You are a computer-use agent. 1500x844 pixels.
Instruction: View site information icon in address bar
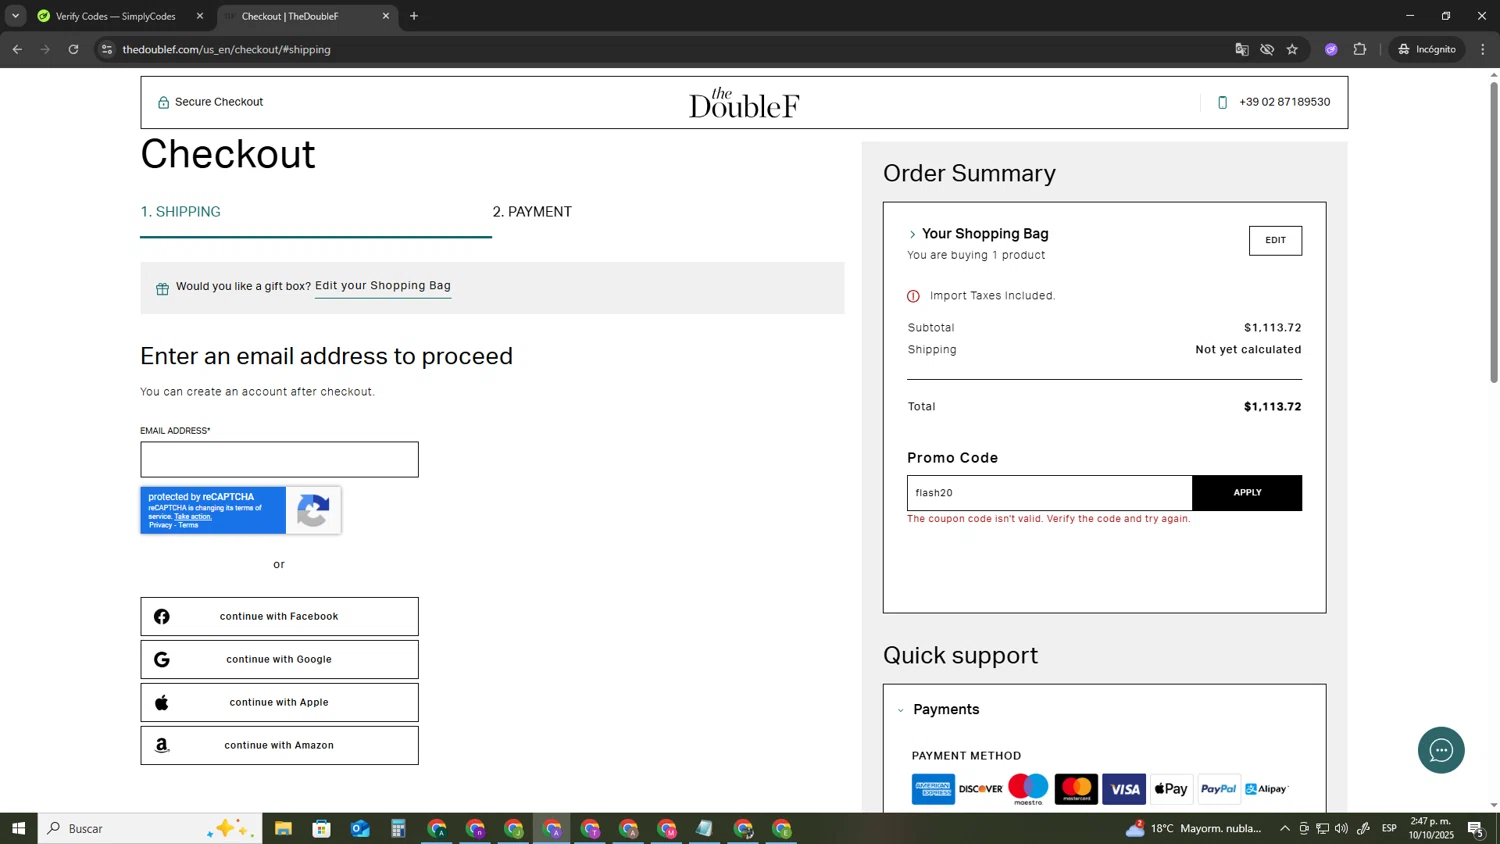[107, 49]
